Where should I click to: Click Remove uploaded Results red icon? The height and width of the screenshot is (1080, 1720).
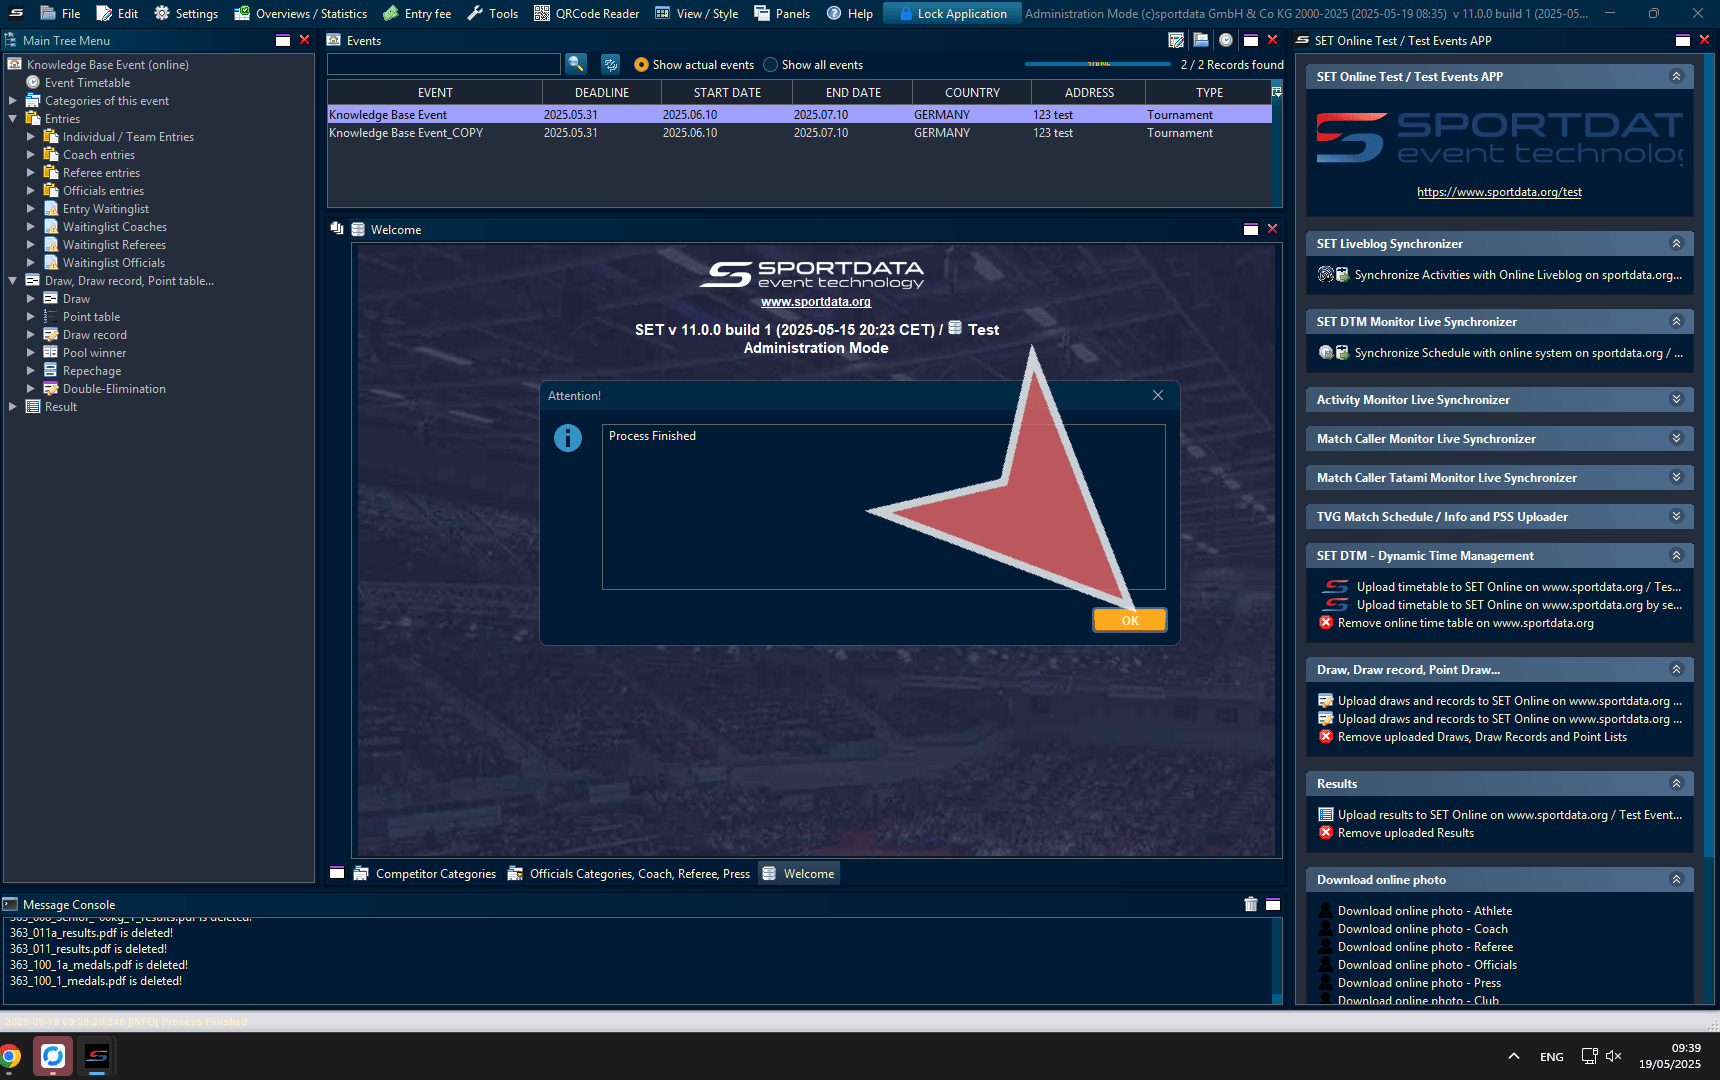pos(1326,833)
